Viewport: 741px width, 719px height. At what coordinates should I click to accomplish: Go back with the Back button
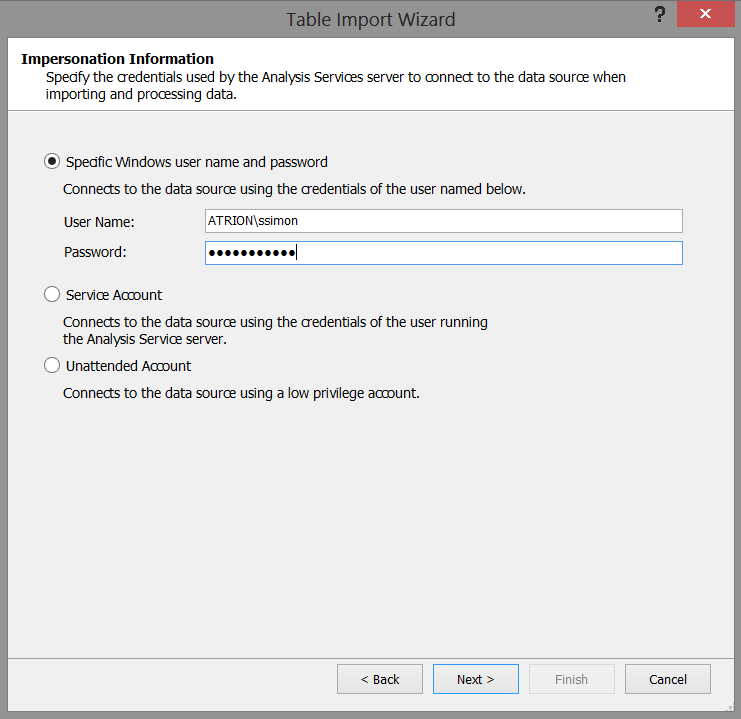[380, 679]
